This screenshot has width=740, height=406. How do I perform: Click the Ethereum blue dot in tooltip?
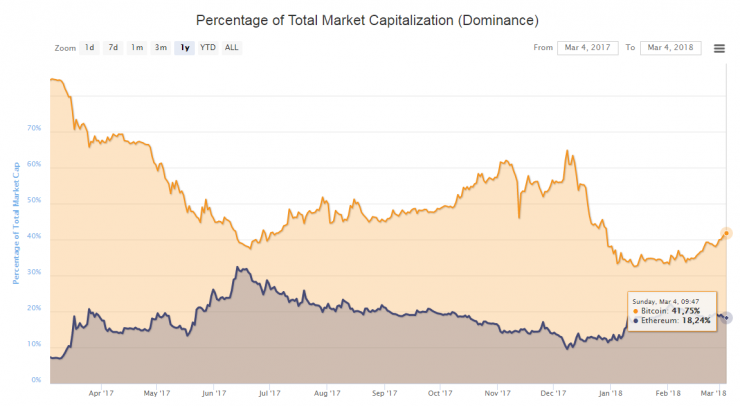coord(636,321)
